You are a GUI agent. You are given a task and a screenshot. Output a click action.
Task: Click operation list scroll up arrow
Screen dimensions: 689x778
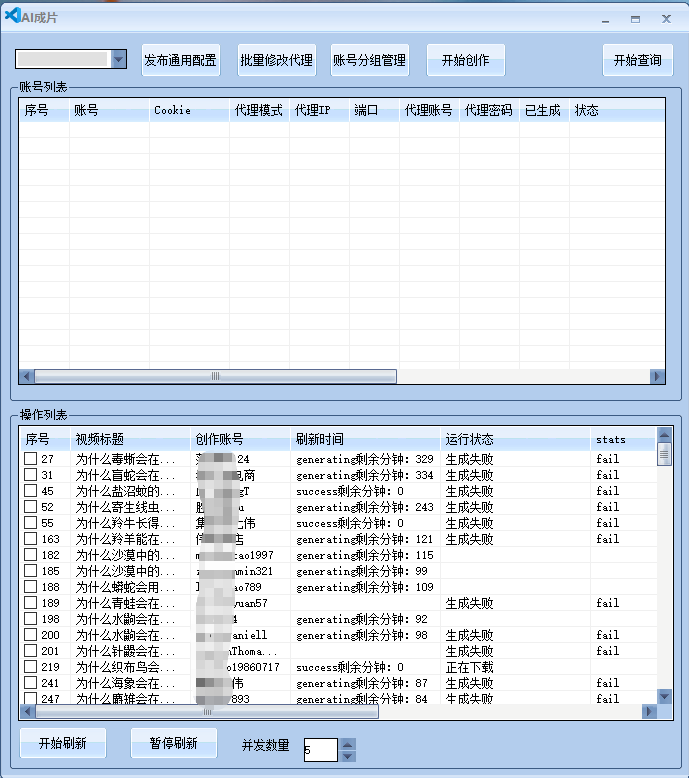665,435
